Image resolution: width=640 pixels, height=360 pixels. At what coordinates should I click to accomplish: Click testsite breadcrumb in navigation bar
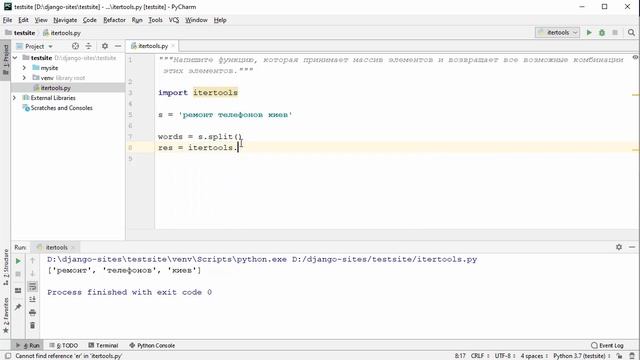coord(20,33)
